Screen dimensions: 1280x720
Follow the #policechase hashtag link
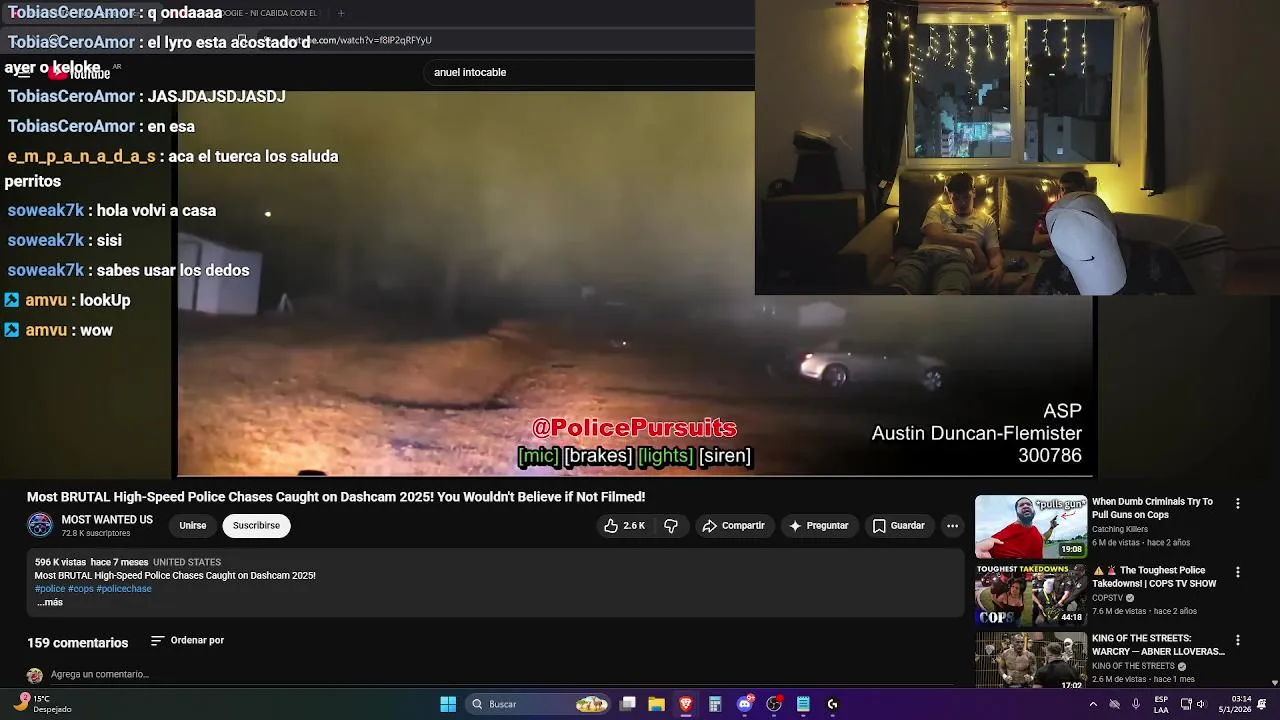[124, 589]
